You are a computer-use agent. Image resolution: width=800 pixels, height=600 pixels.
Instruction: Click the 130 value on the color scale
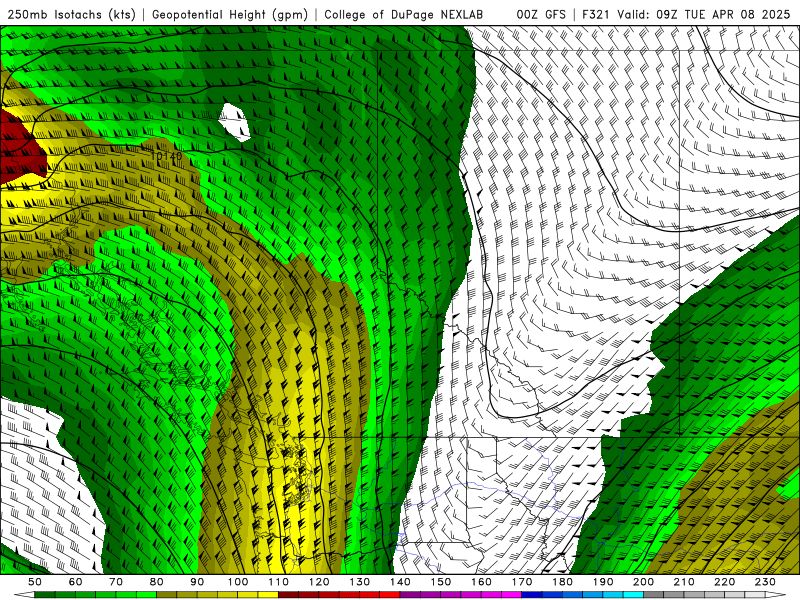[x=360, y=582]
